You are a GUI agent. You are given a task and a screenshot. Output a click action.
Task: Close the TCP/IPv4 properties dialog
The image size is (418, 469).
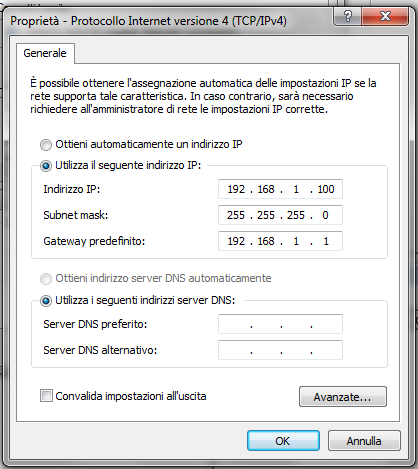(x=385, y=16)
